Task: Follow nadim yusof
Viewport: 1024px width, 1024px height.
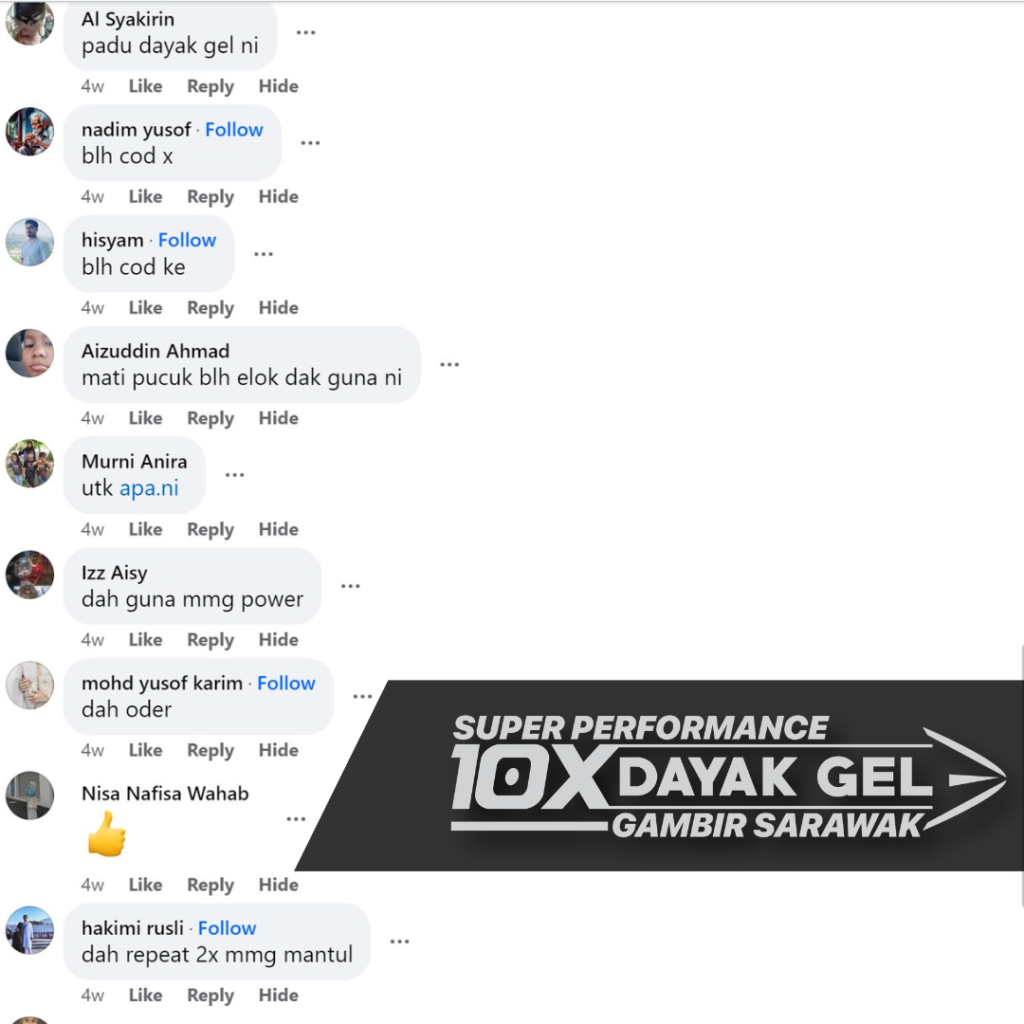Action: point(234,130)
